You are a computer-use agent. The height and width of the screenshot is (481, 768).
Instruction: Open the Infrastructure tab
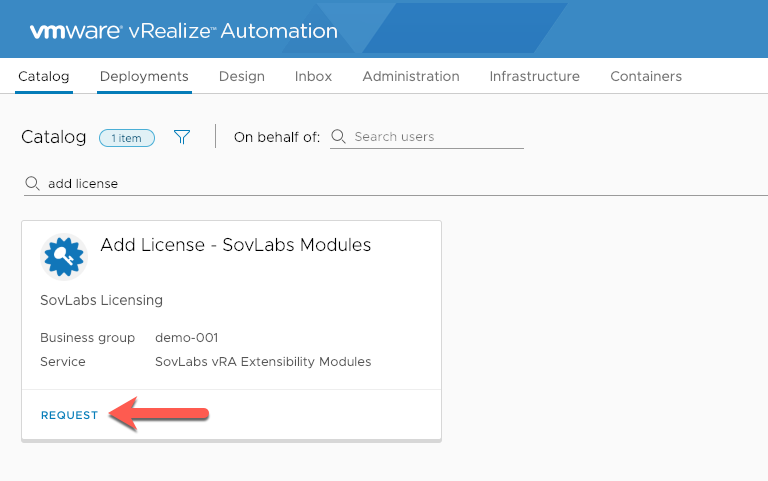[x=534, y=76]
